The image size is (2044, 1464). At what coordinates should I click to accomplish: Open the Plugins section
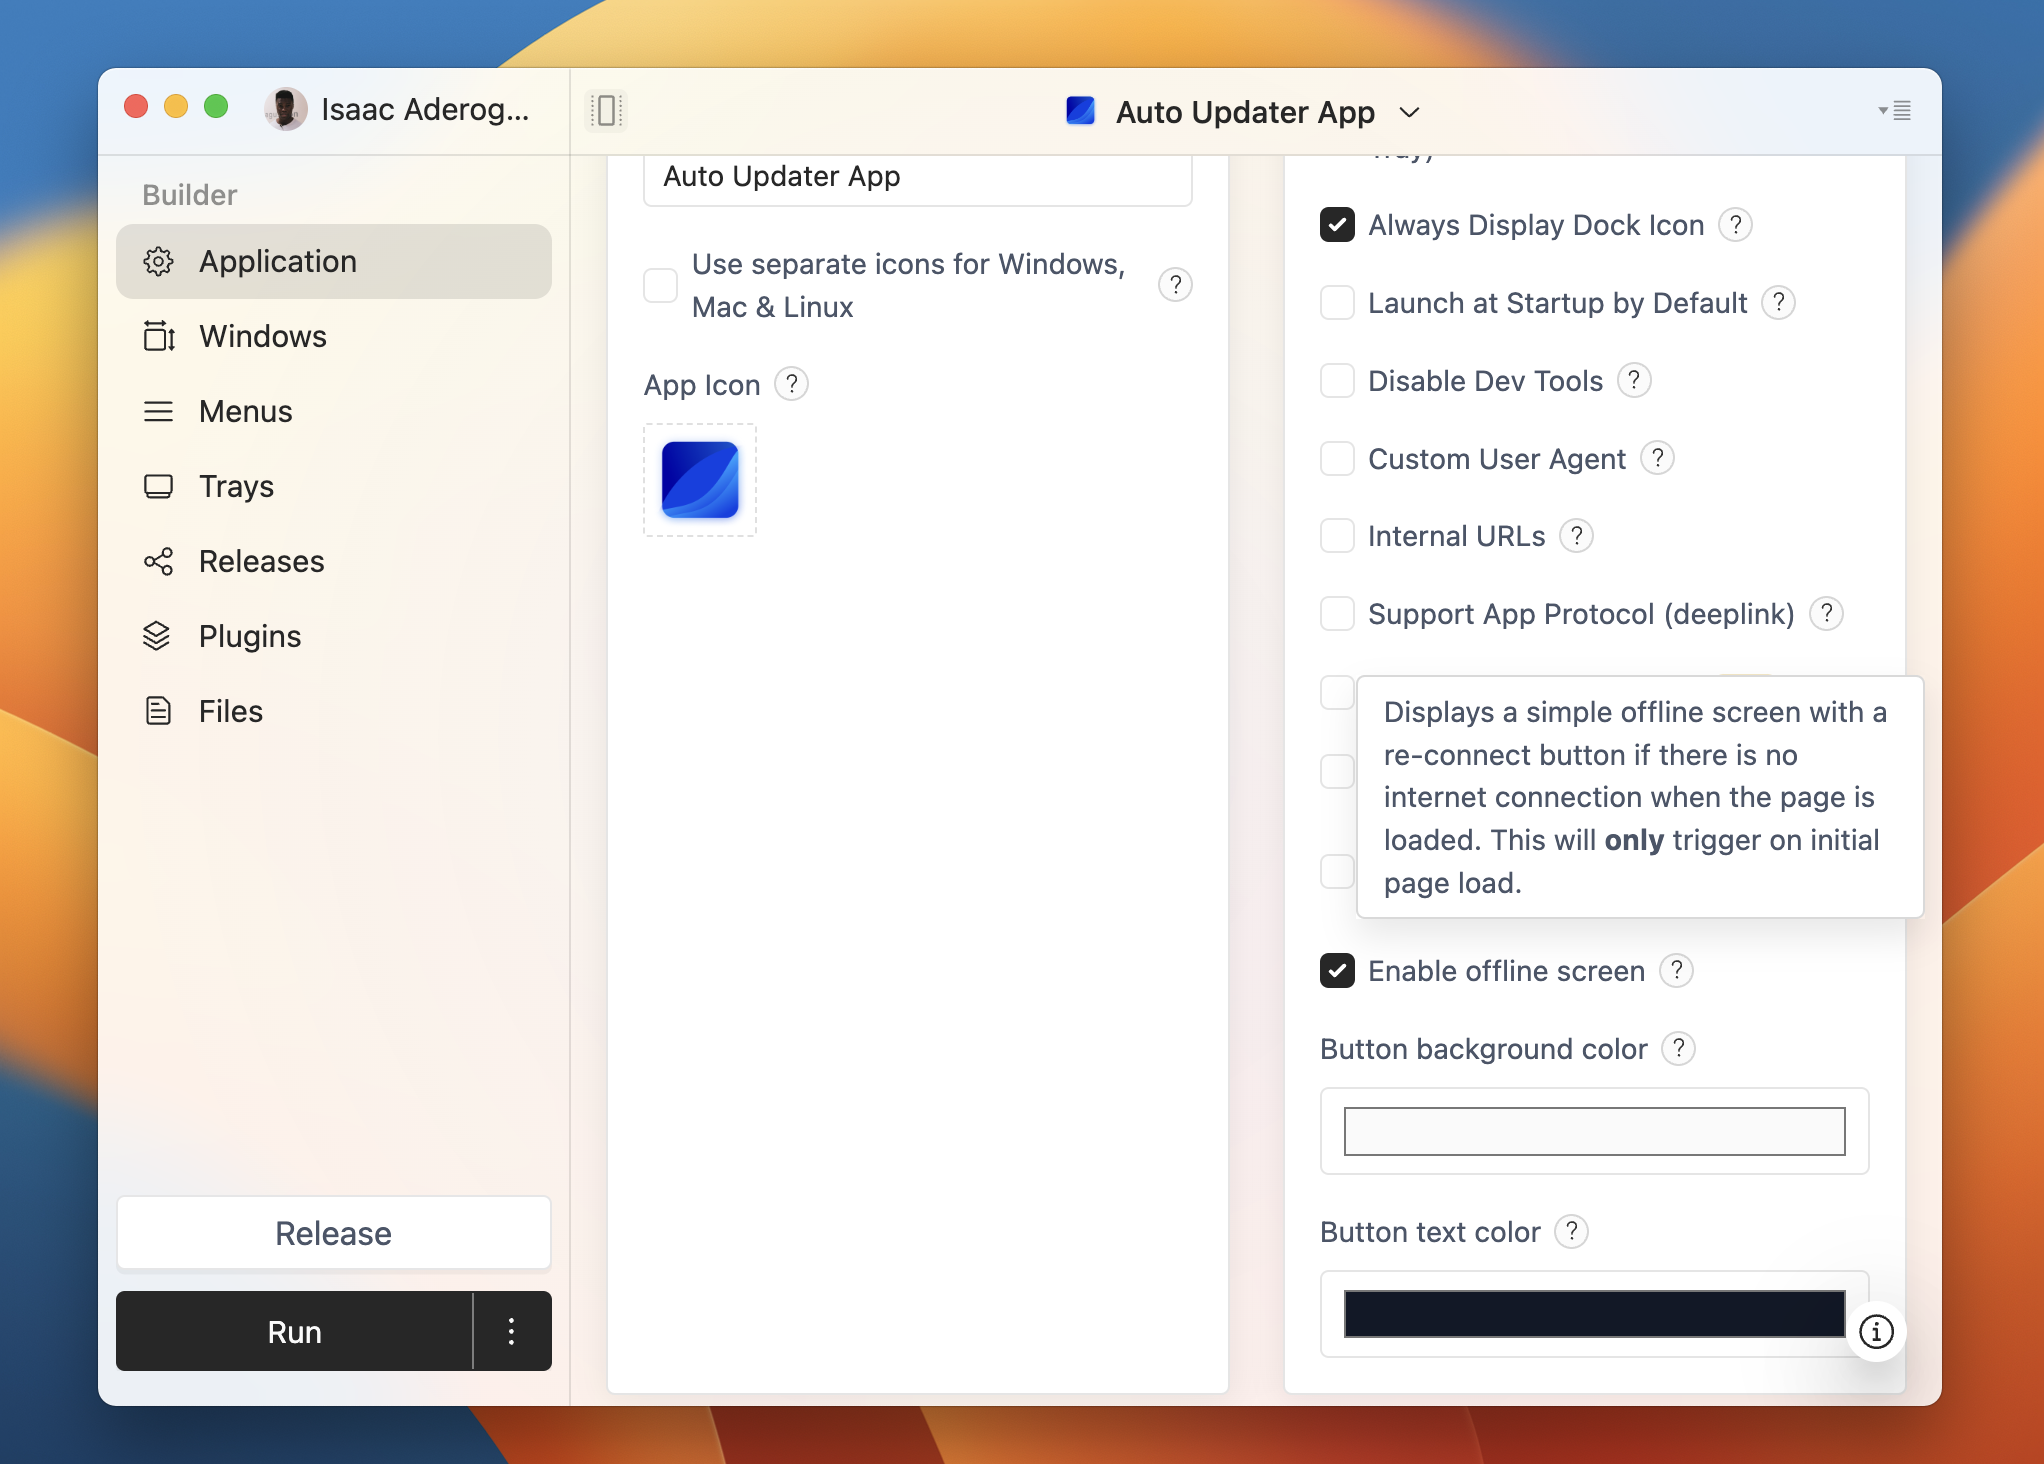250,636
